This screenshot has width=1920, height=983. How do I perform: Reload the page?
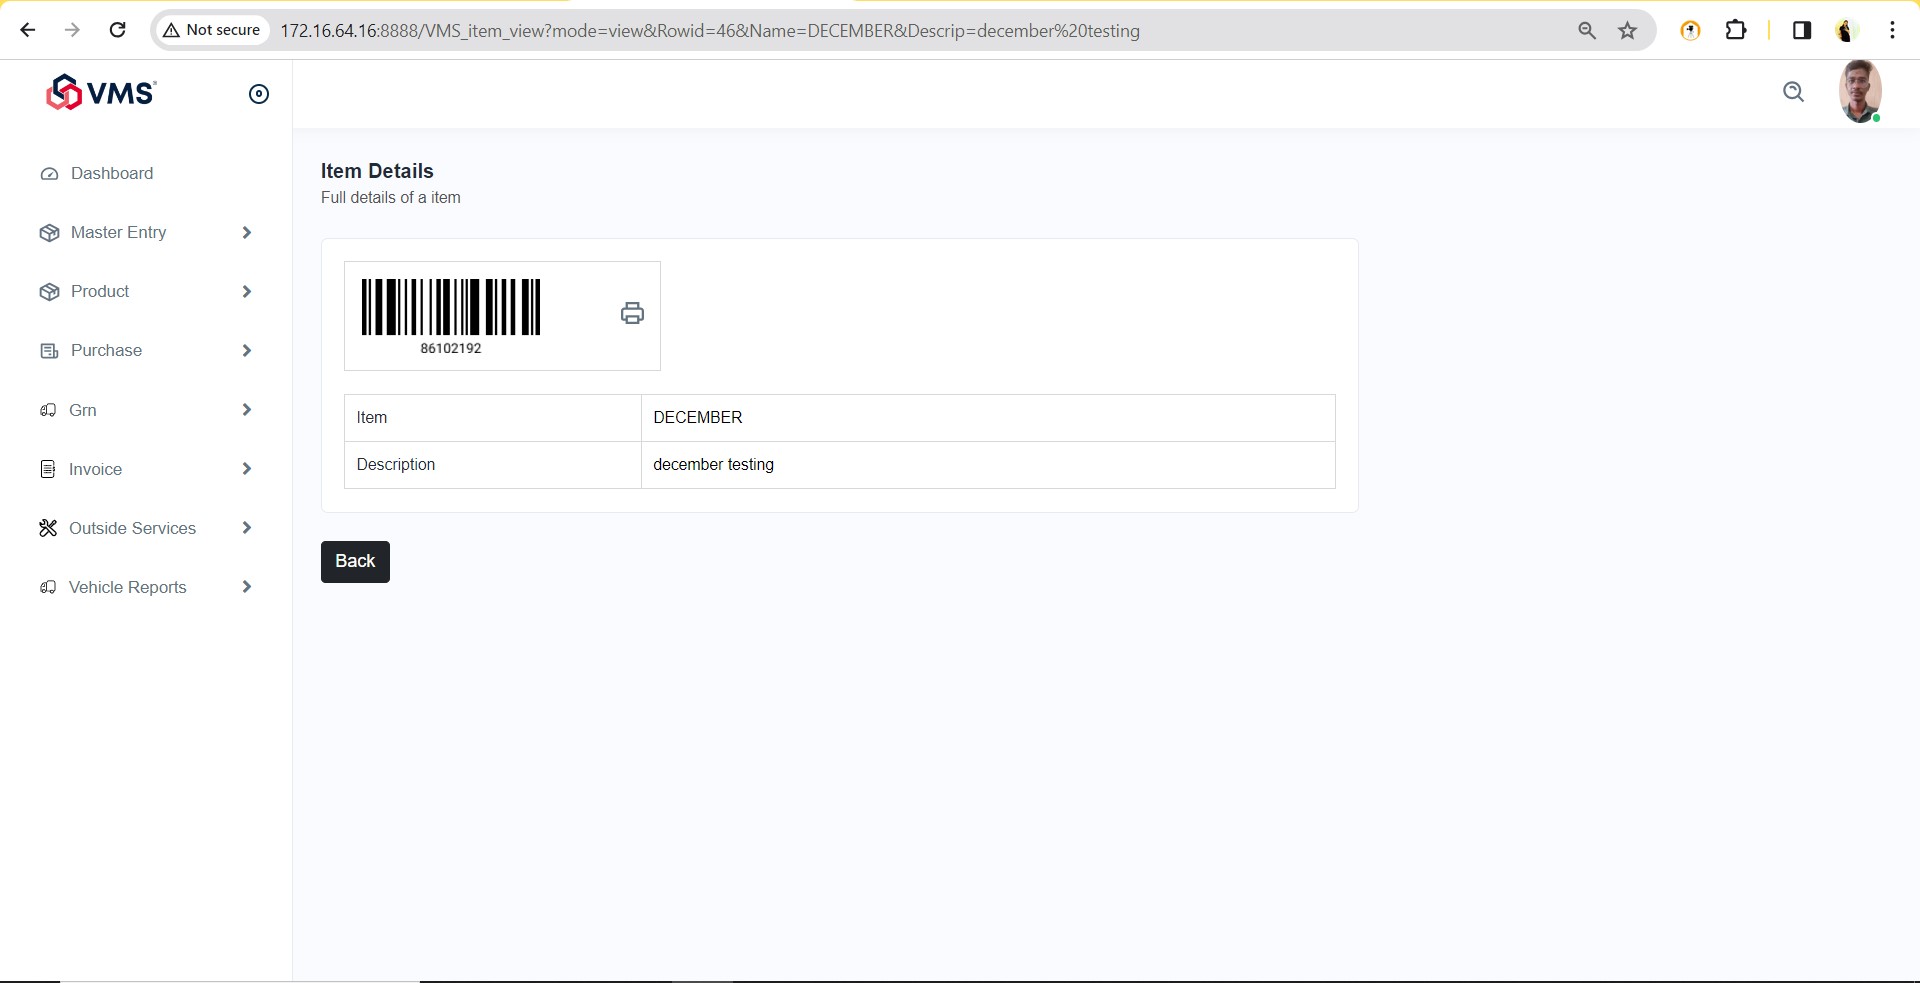[x=117, y=30]
